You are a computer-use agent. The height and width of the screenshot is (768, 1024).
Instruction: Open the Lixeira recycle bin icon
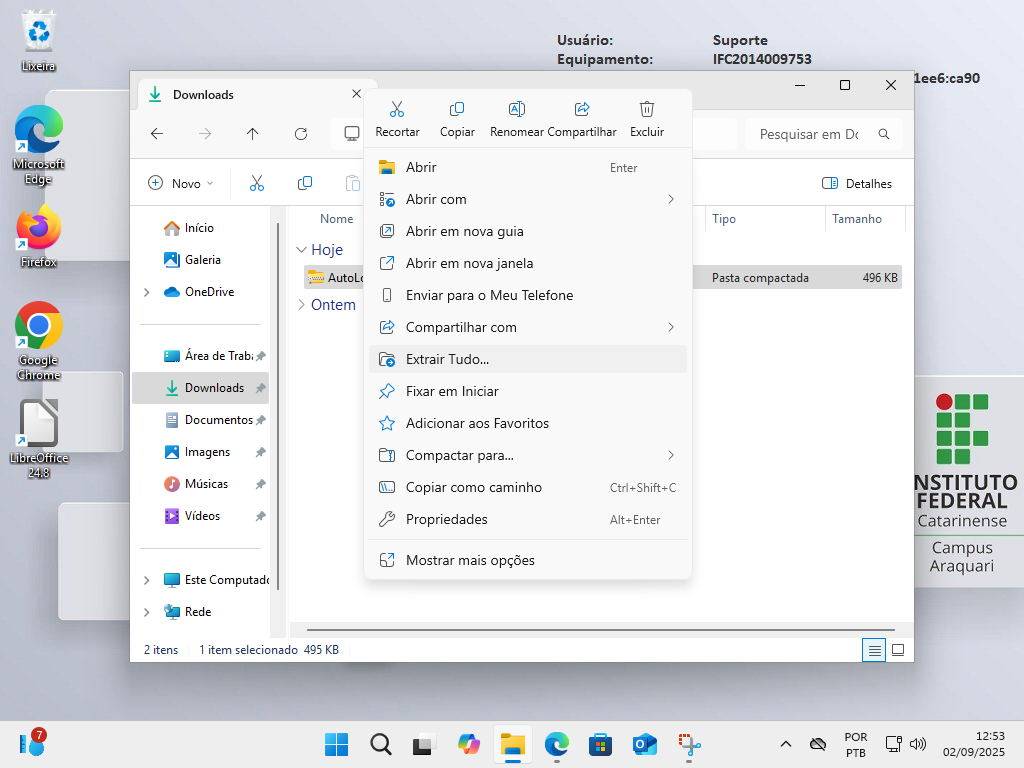click(x=39, y=40)
